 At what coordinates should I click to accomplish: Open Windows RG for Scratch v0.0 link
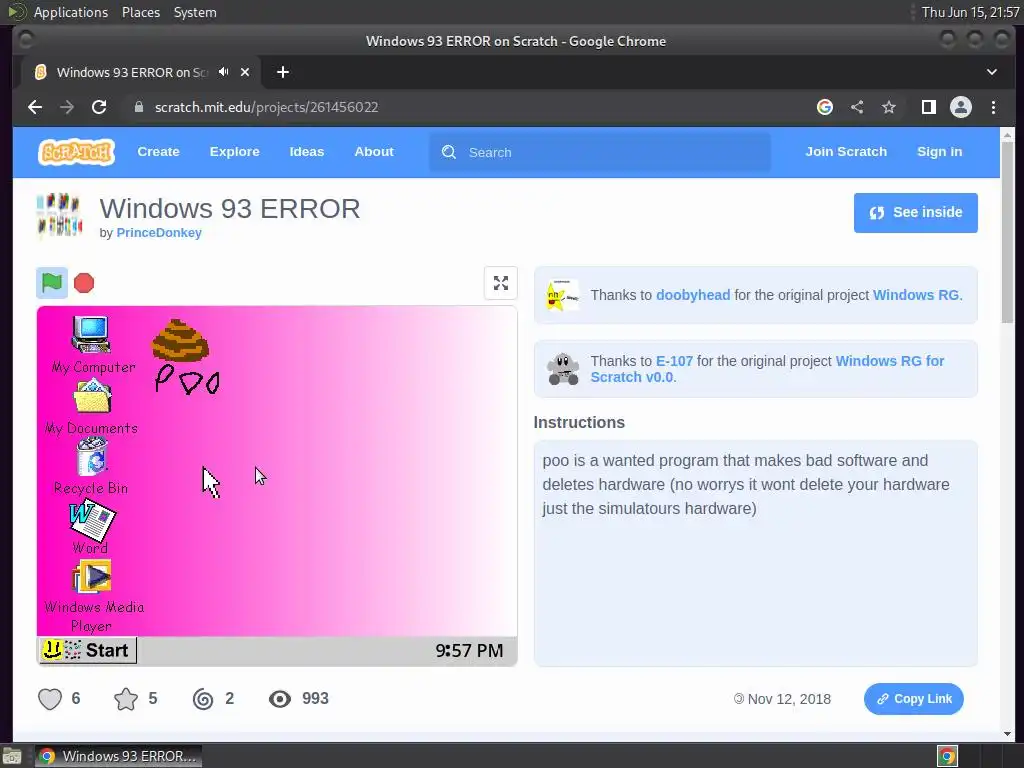767,369
